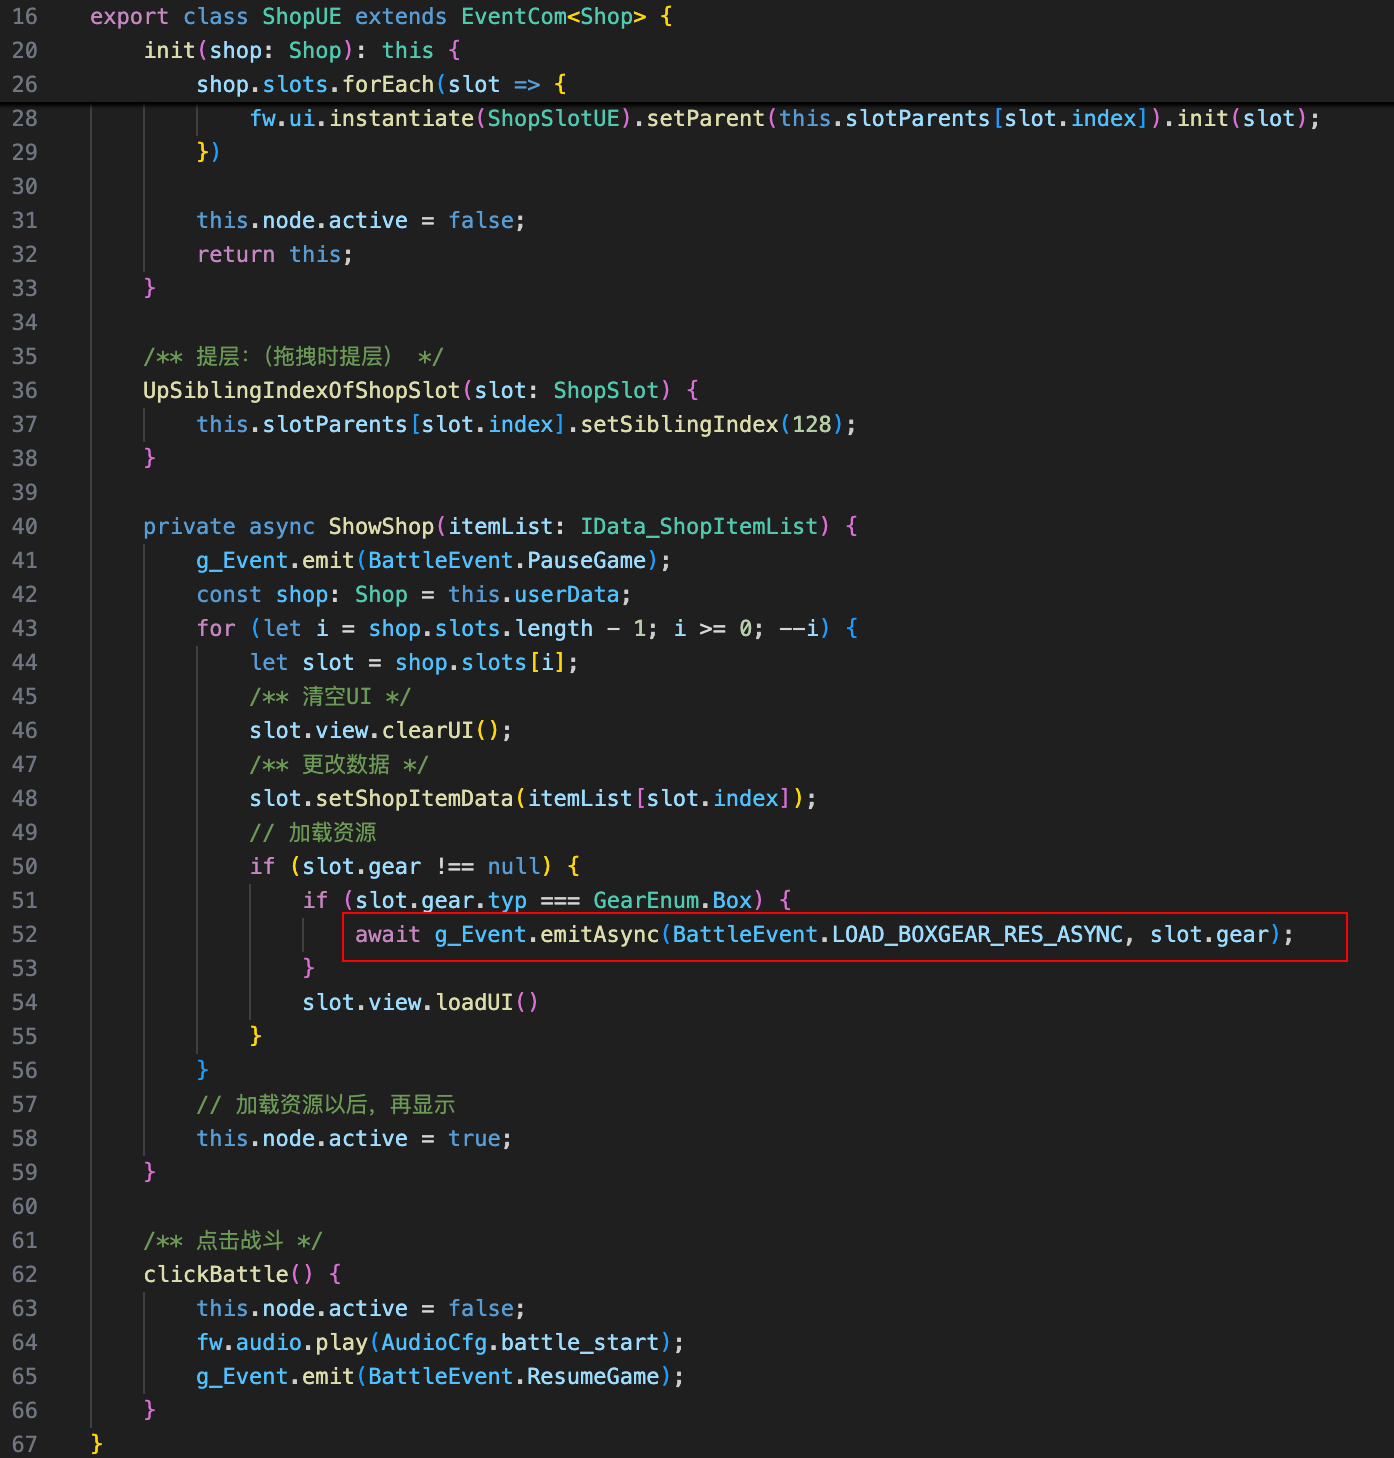
Task: Place cursor on battle_start
Action: click(x=580, y=1342)
